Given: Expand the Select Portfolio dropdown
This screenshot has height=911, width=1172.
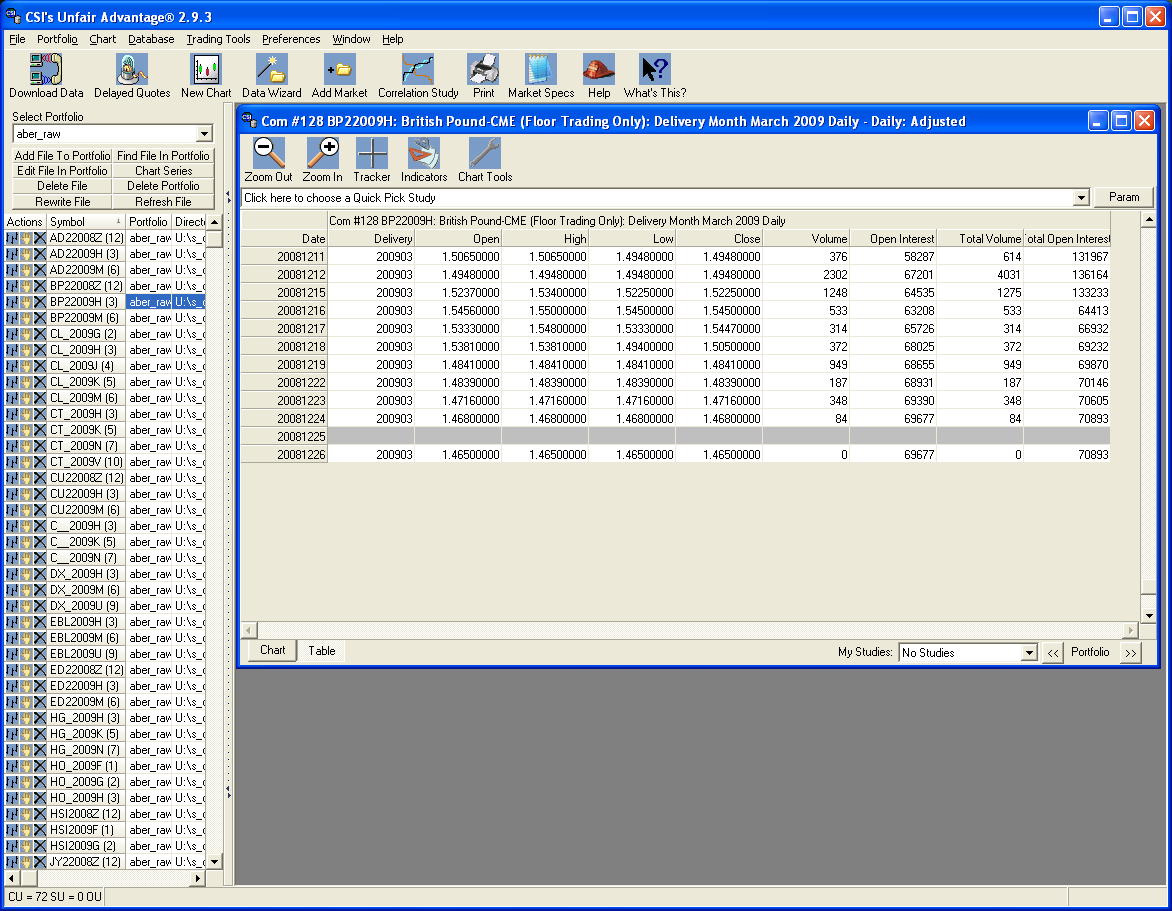Looking at the screenshot, I should point(204,134).
